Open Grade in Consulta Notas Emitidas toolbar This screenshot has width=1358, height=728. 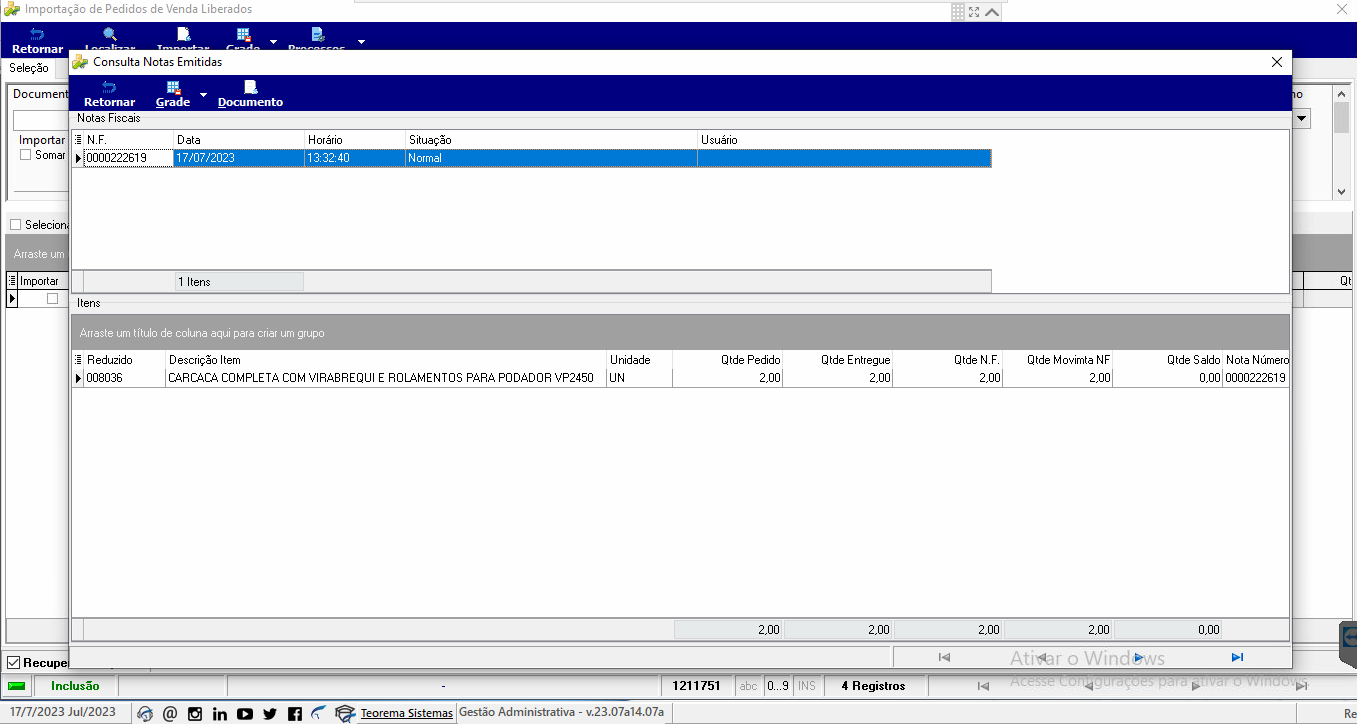point(173,94)
